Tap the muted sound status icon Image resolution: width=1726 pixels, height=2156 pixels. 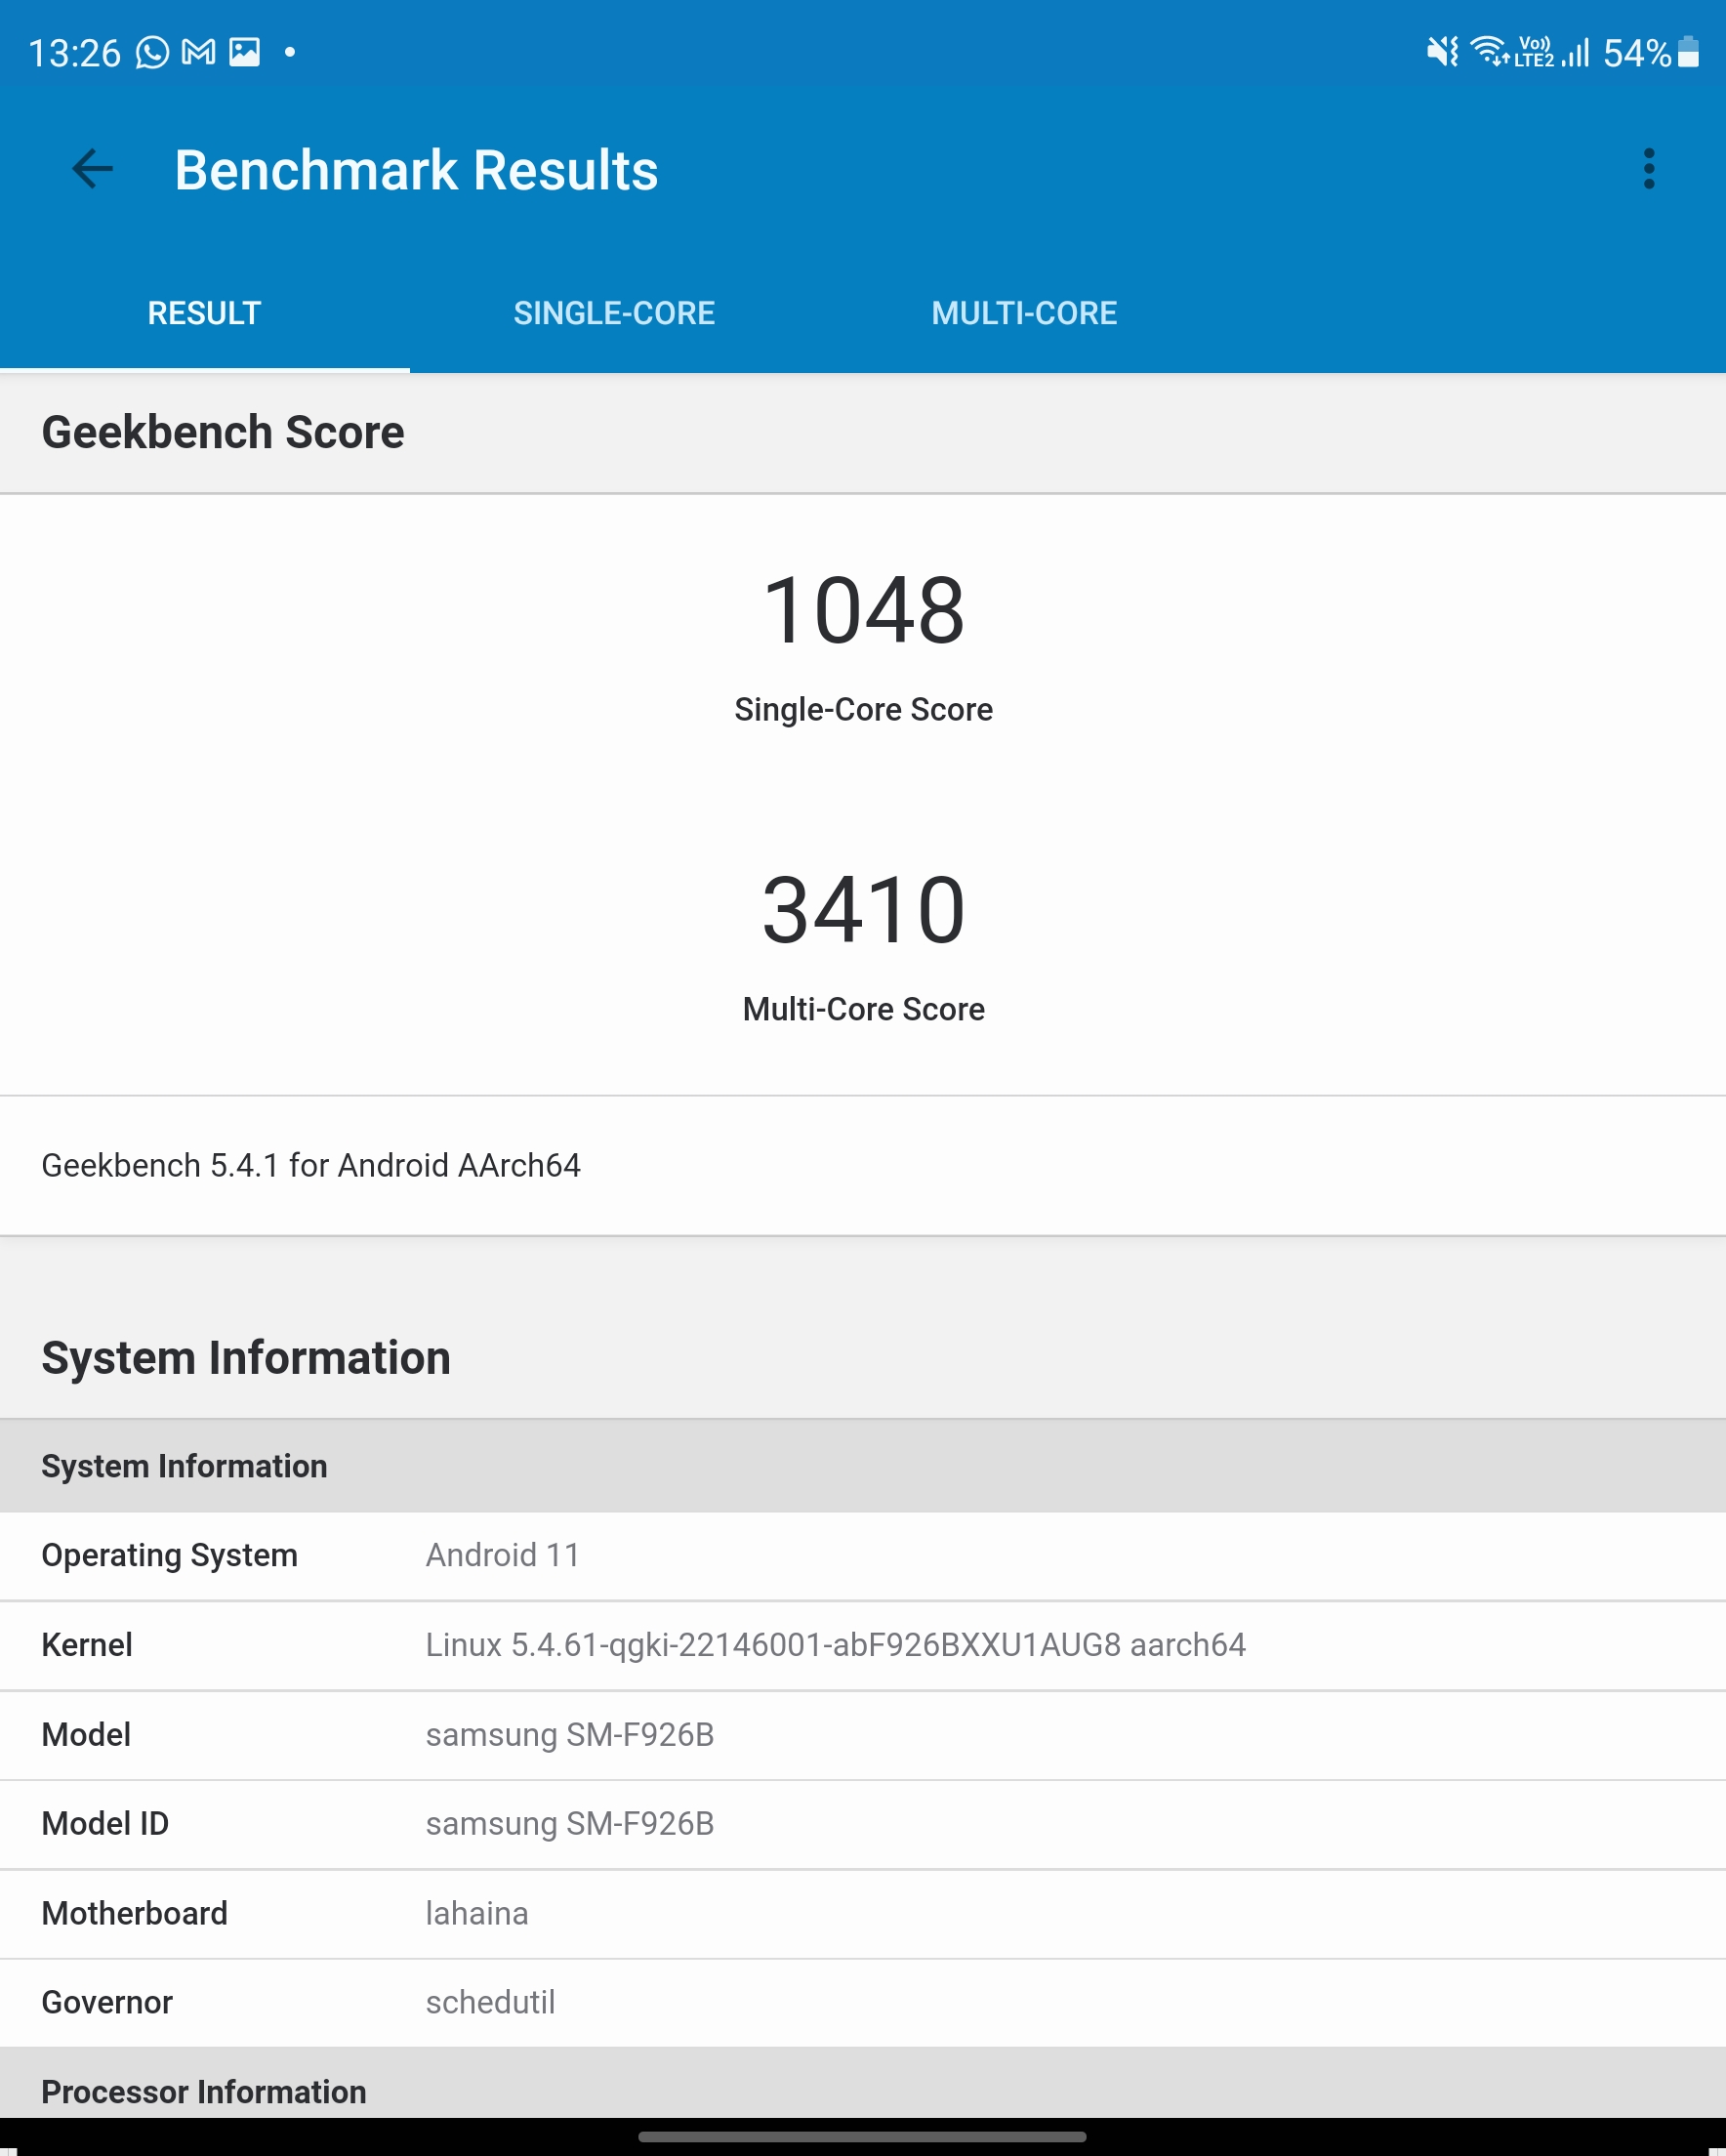click(1442, 51)
